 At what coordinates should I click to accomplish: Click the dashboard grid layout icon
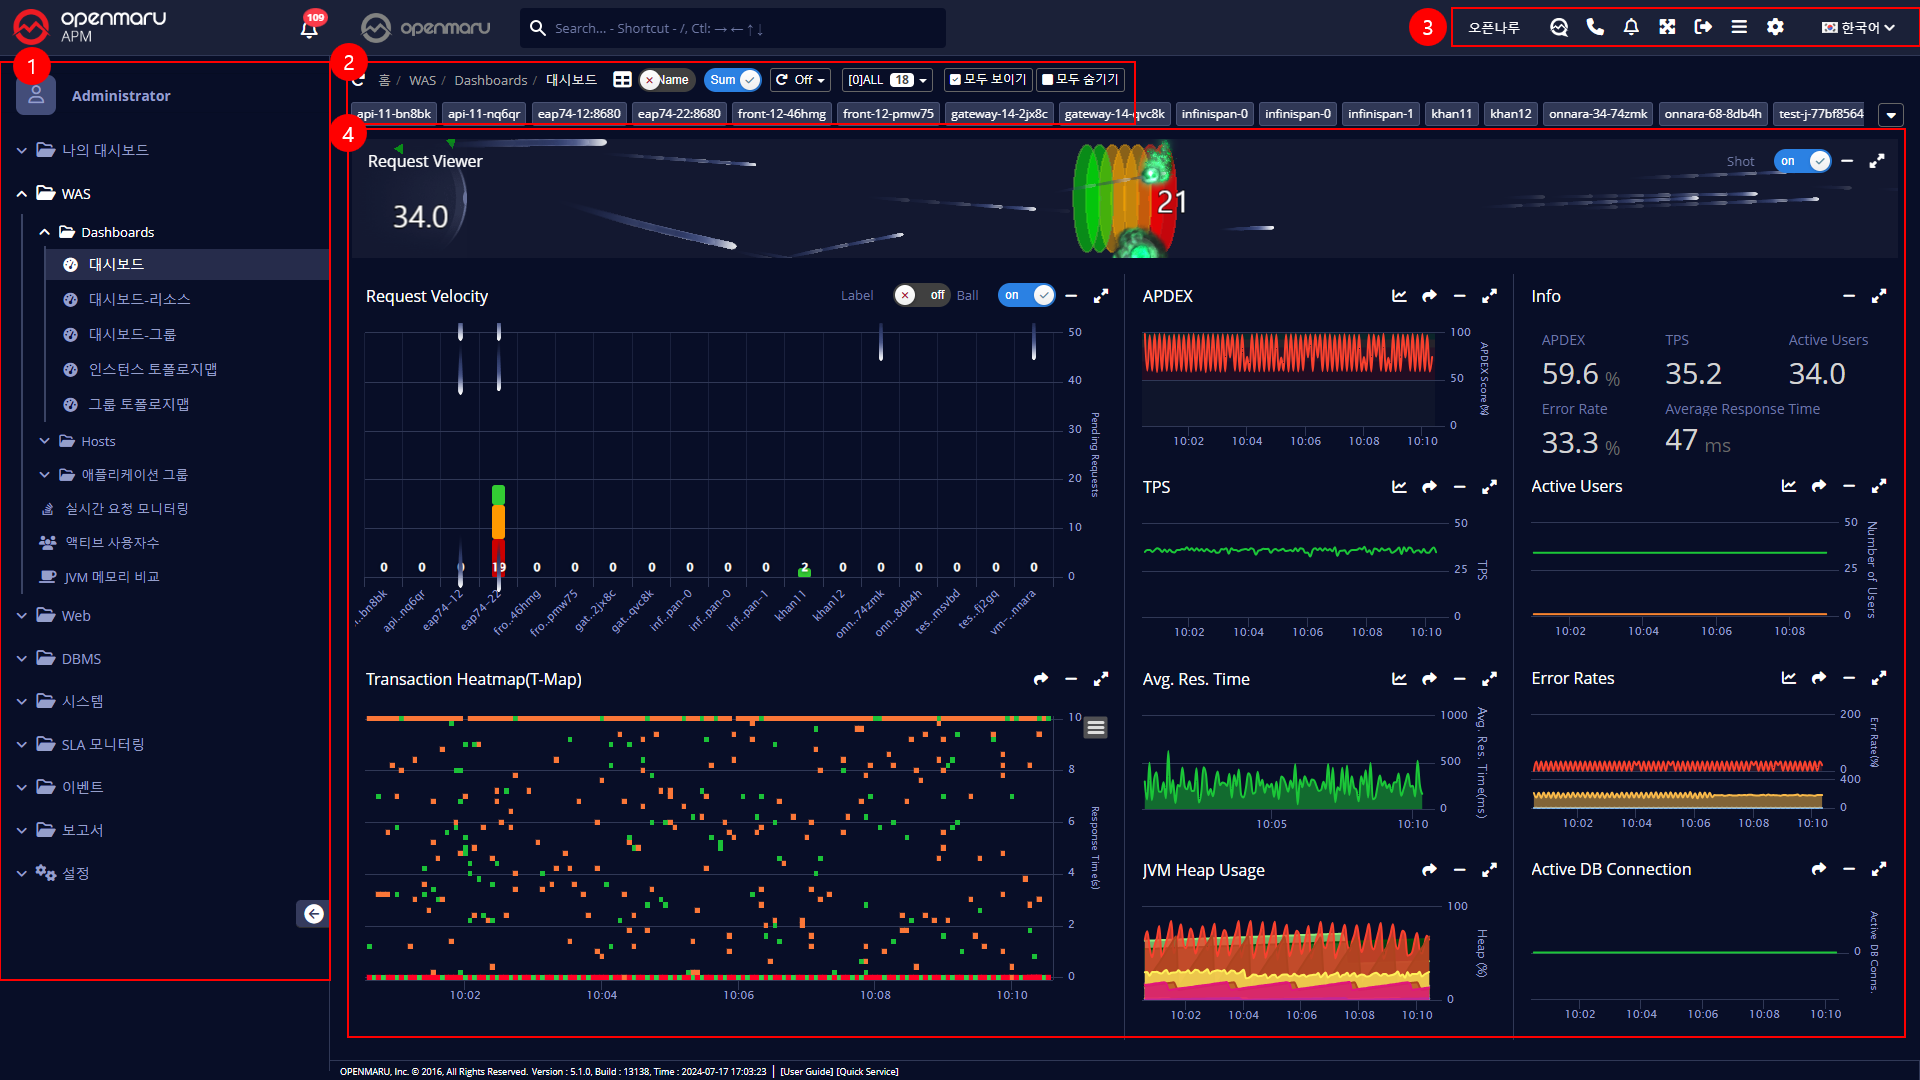pyautogui.click(x=622, y=80)
